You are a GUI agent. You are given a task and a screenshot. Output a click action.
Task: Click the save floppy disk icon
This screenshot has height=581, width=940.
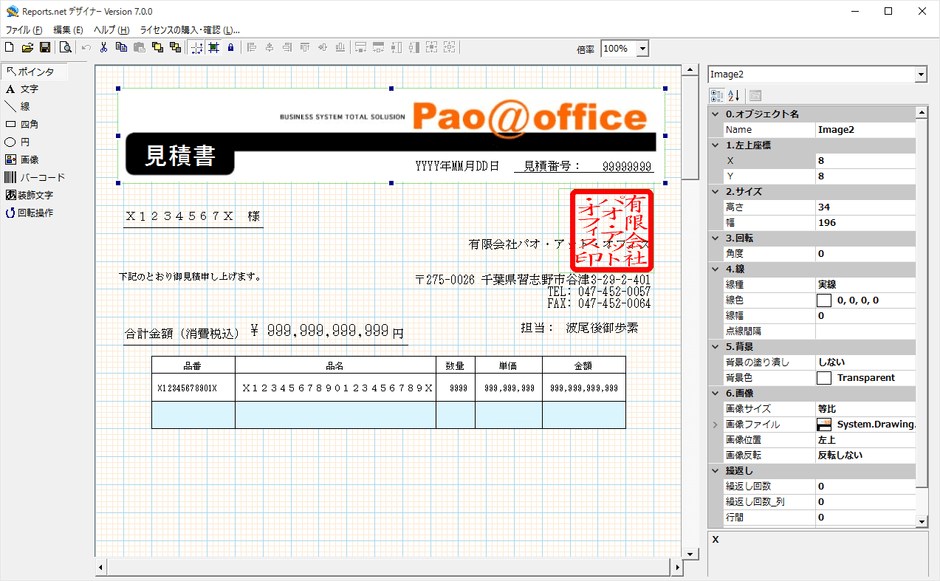coord(45,48)
